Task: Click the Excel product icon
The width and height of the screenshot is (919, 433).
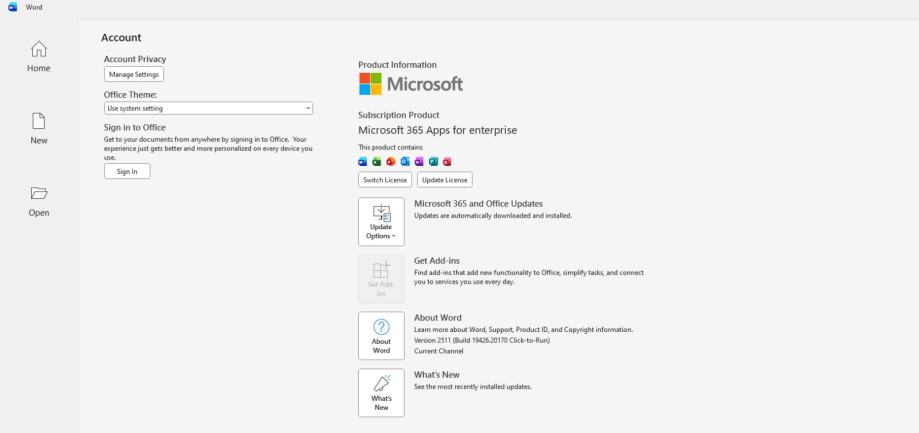Action: coord(377,162)
